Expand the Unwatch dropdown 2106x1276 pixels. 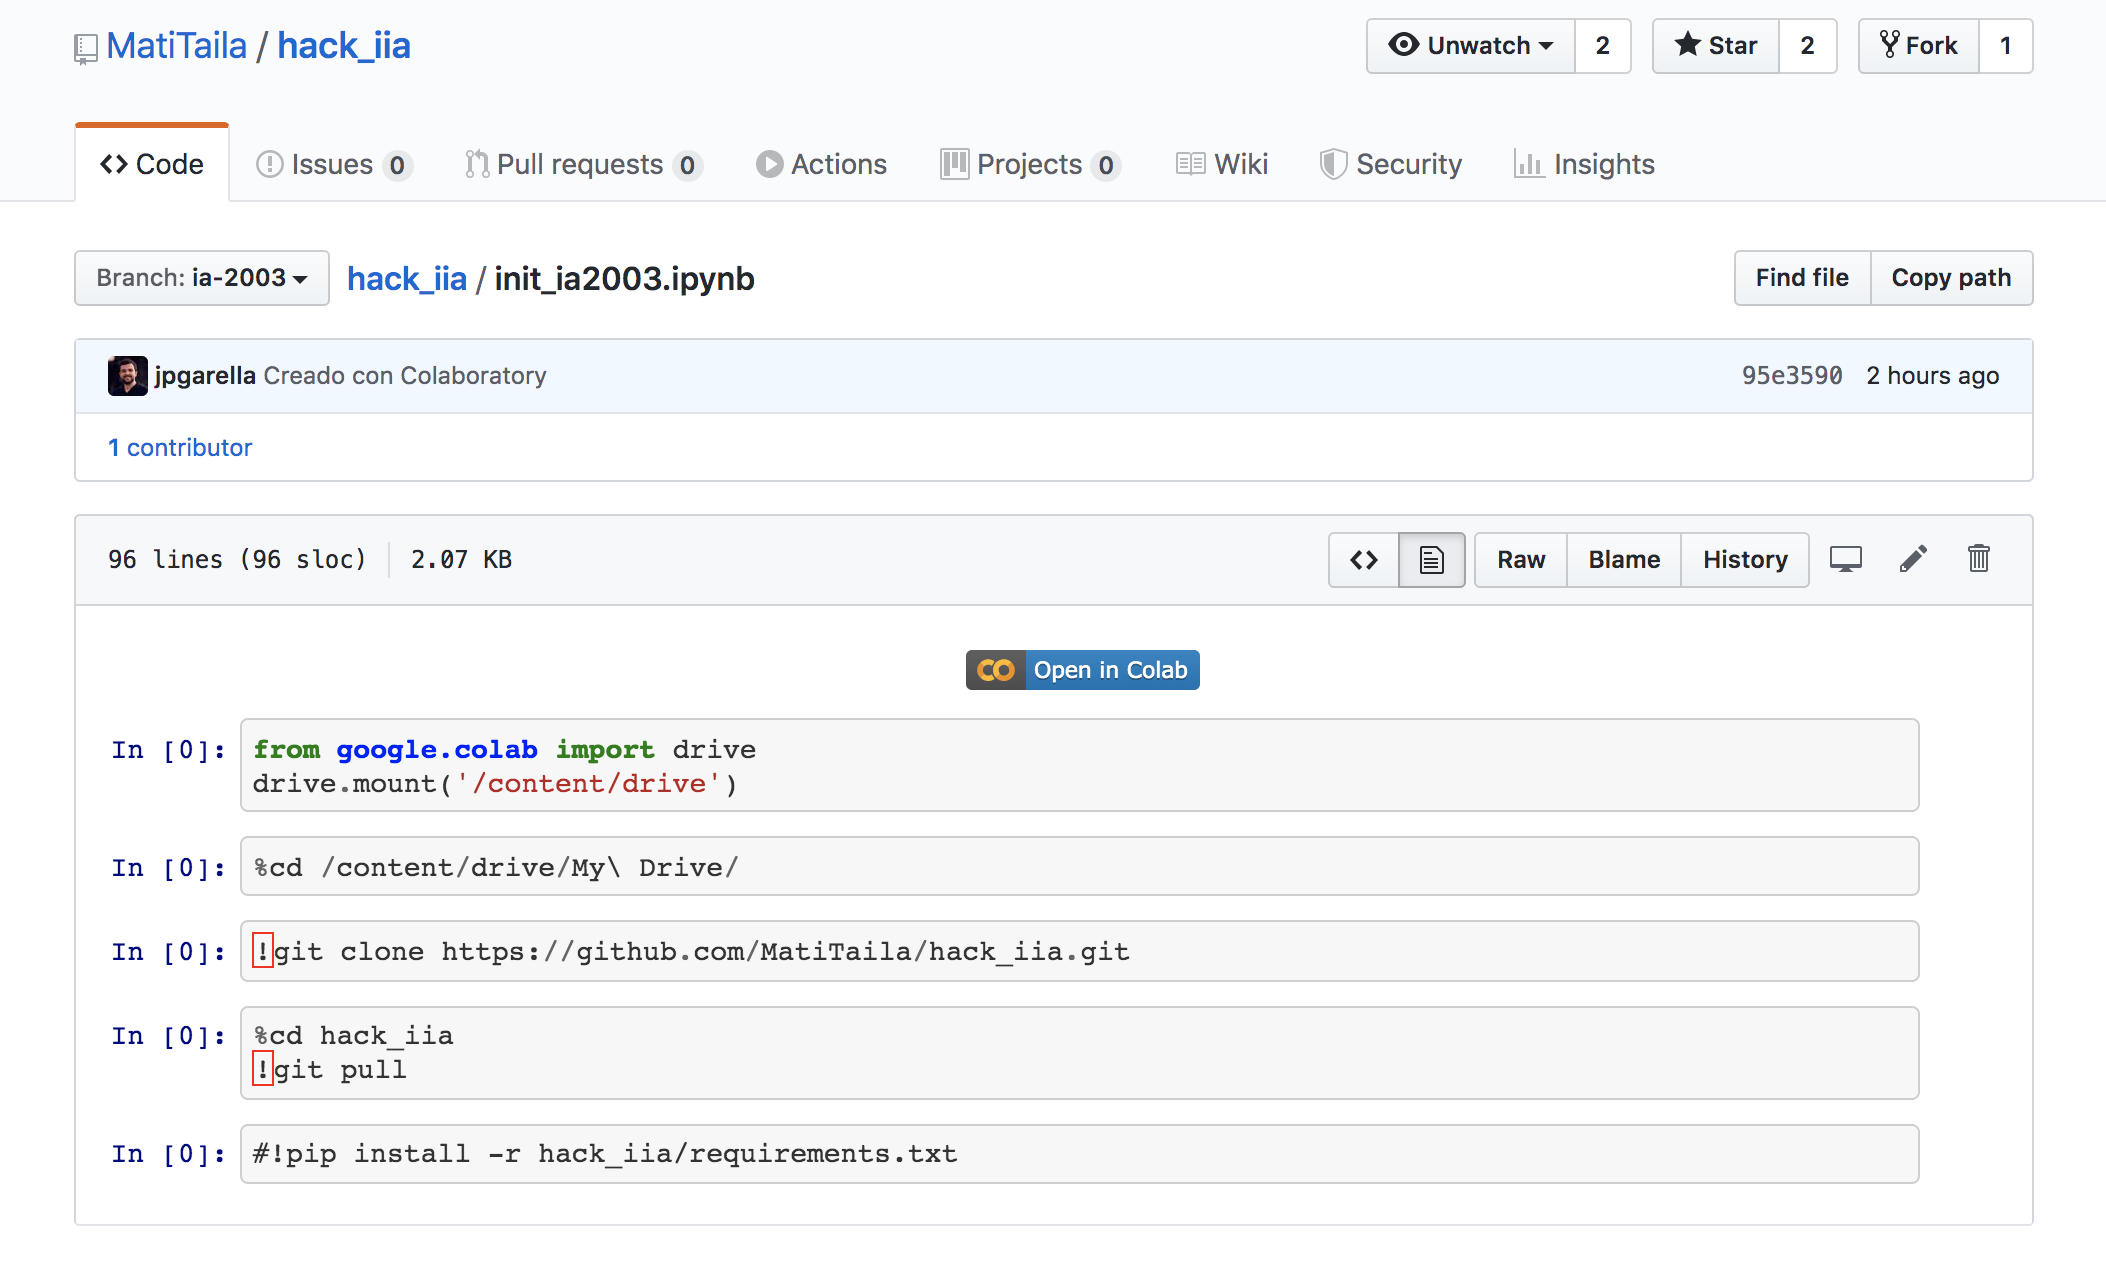coord(1471,46)
